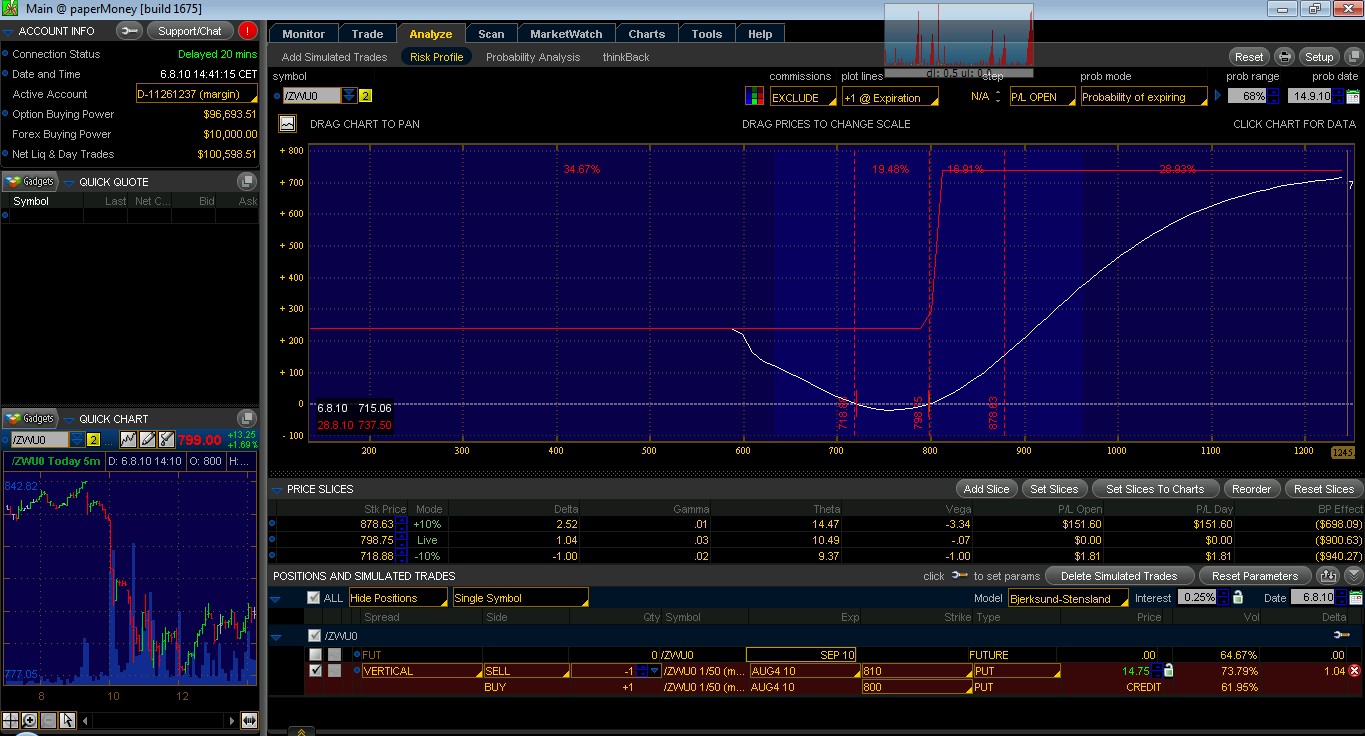Click the Delete Simulated Trades button

click(1119, 576)
